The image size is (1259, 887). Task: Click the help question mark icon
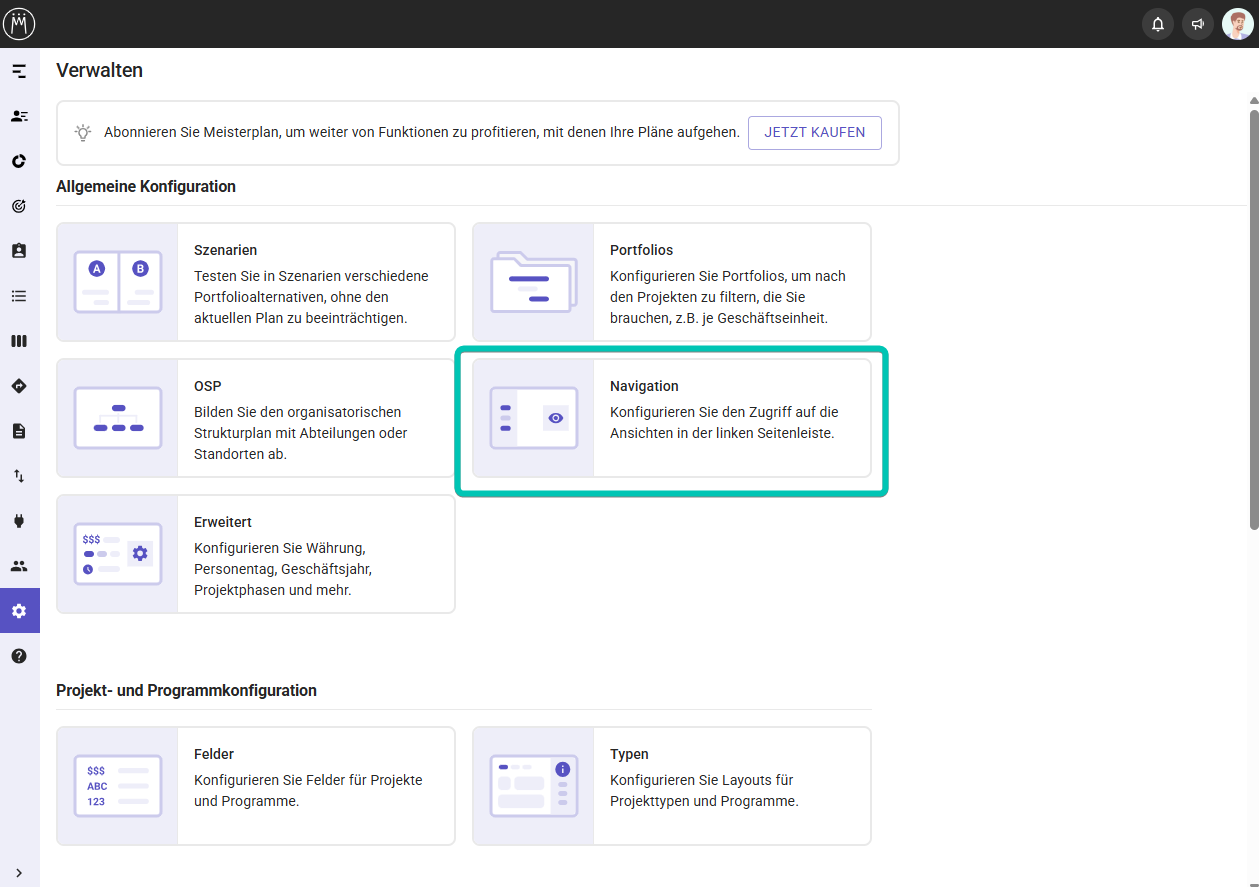click(19, 656)
